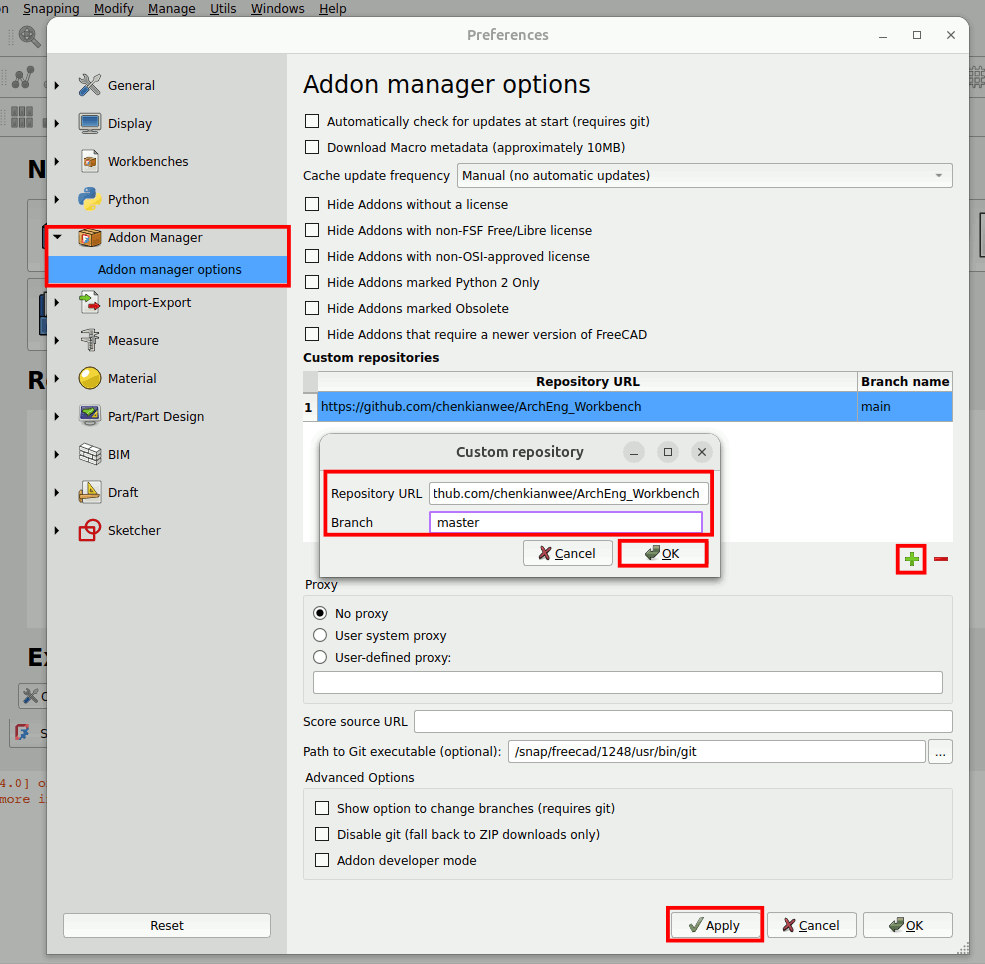
Task: Expand the General preferences section
Action: (x=57, y=86)
